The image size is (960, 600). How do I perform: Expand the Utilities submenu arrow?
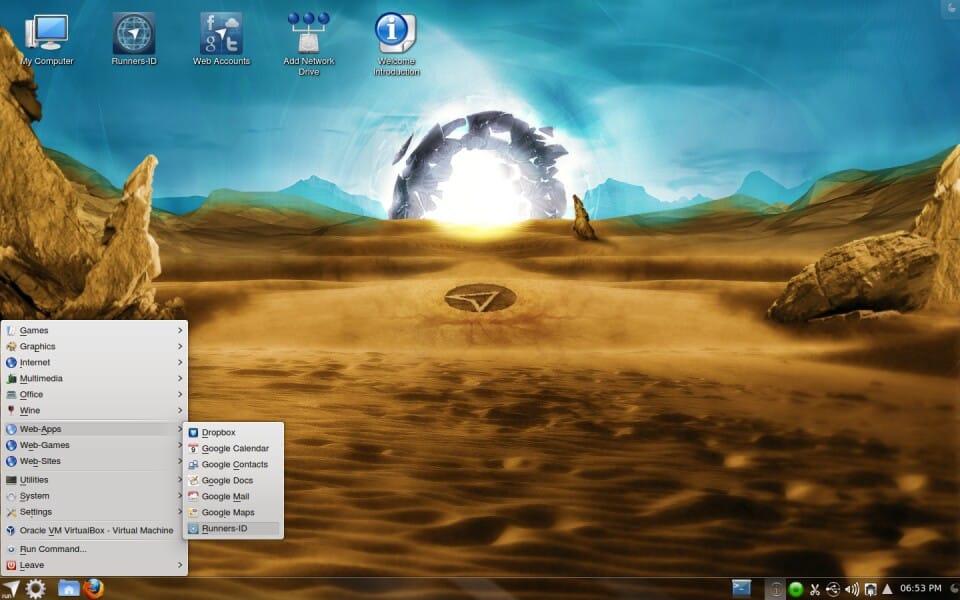click(180, 479)
